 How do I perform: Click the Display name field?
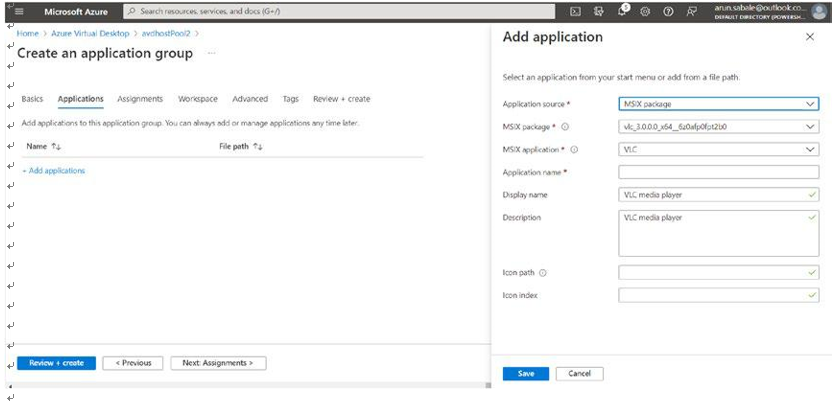coord(719,195)
